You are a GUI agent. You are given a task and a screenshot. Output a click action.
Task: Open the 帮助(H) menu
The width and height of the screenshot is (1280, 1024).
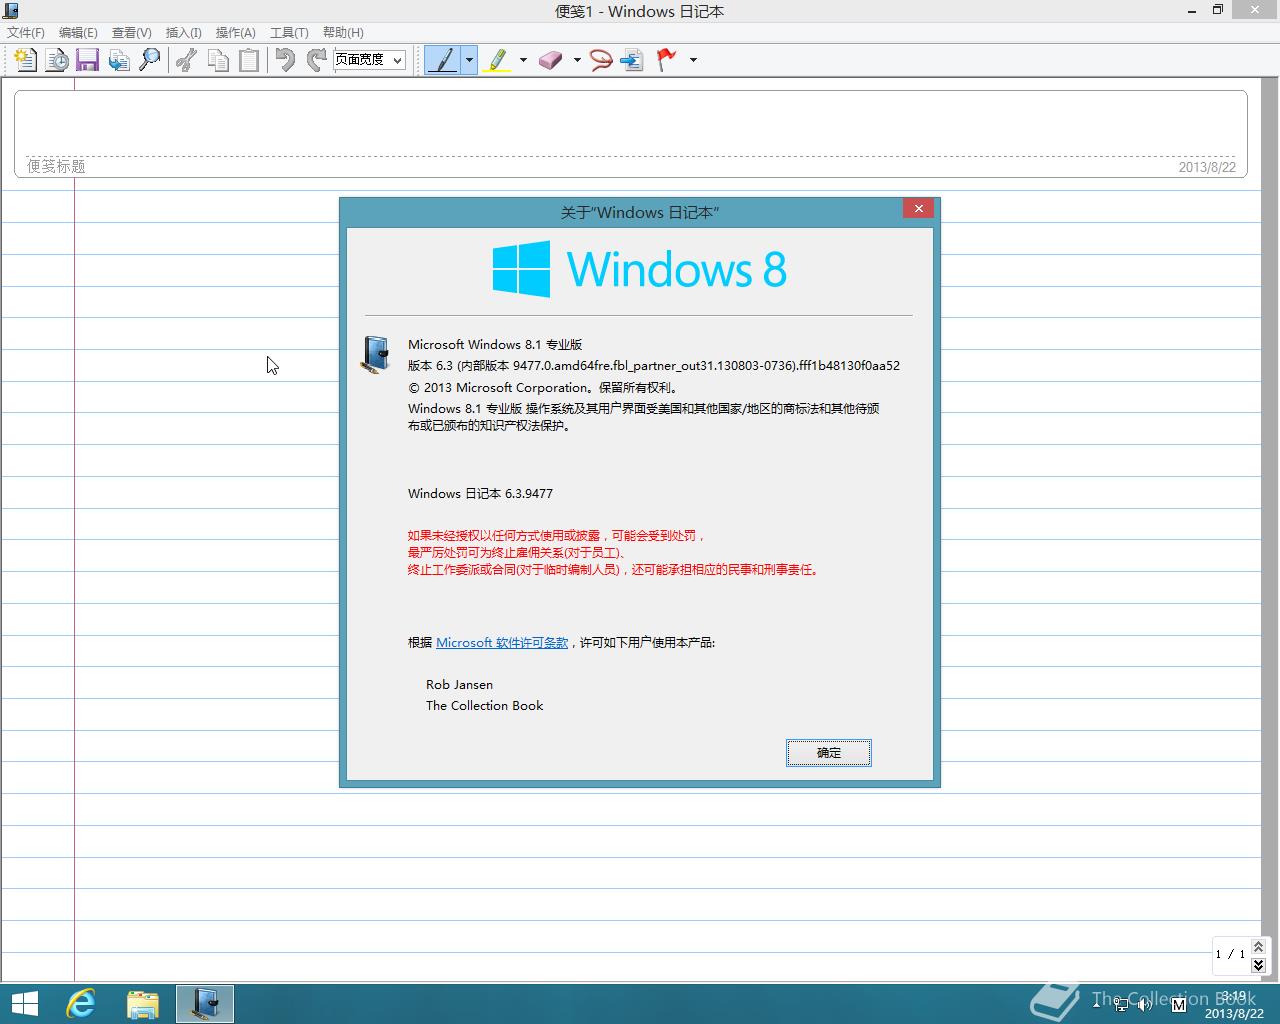click(343, 33)
